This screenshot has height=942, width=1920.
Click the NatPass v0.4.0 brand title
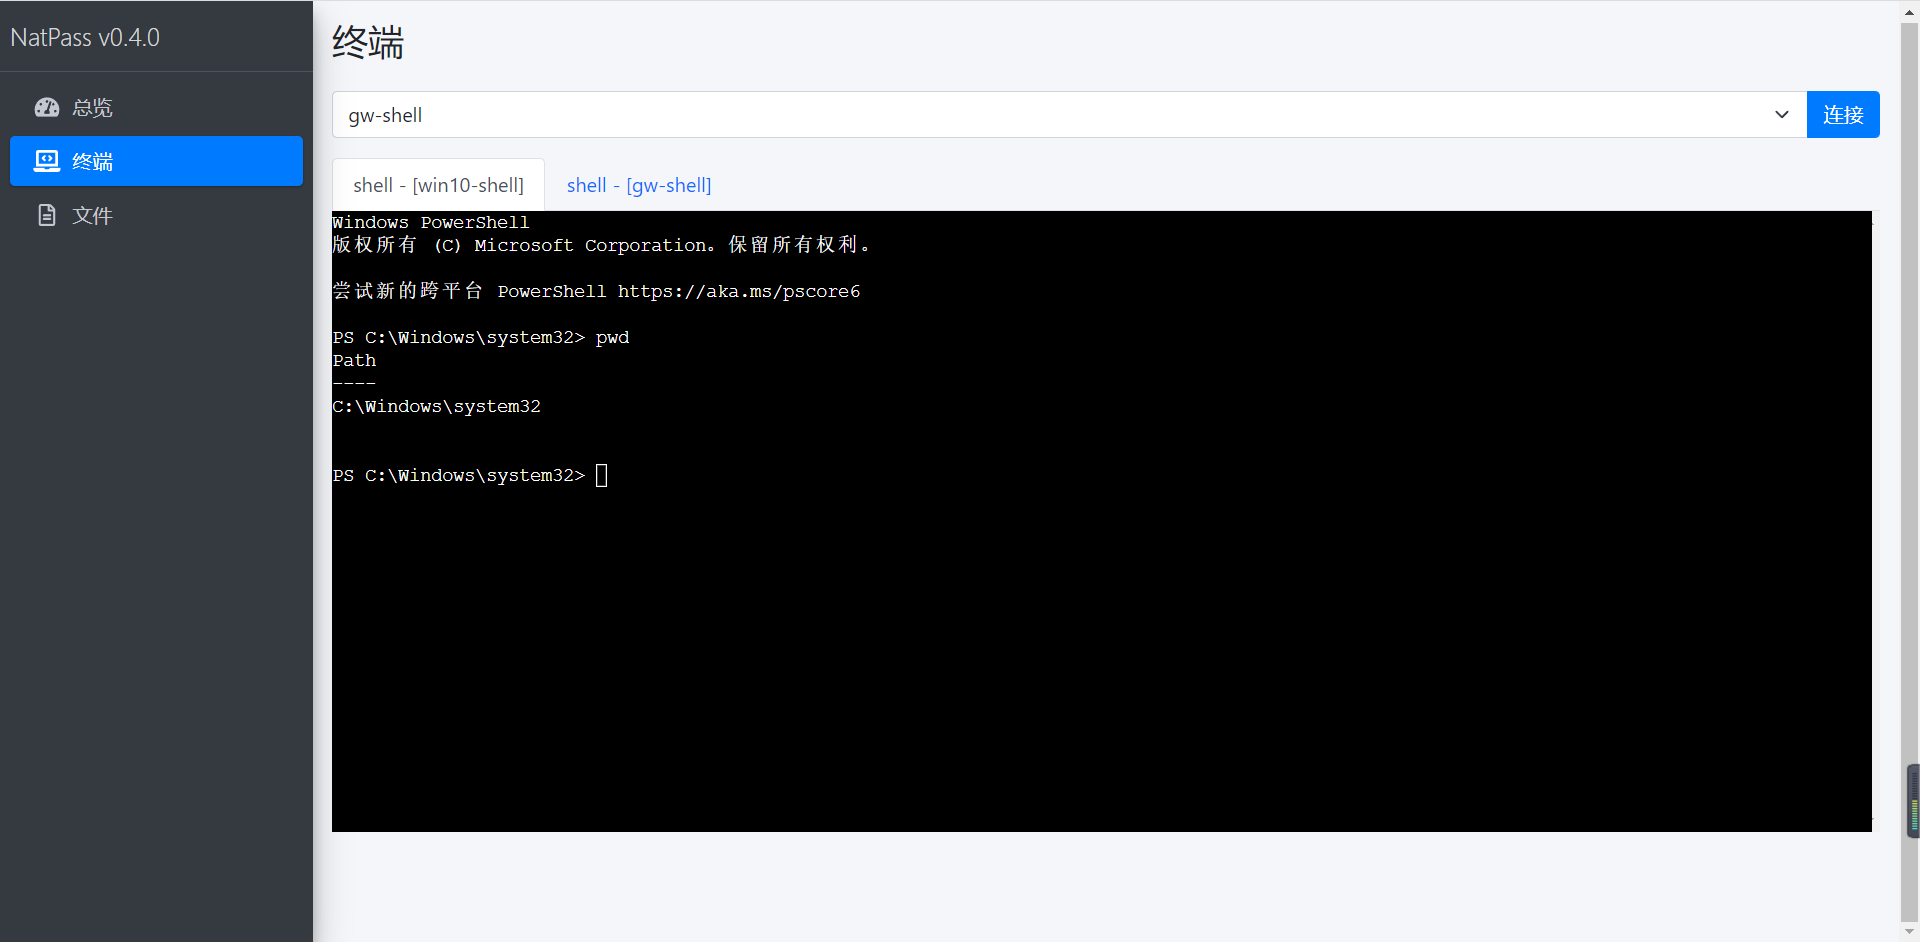85,38
